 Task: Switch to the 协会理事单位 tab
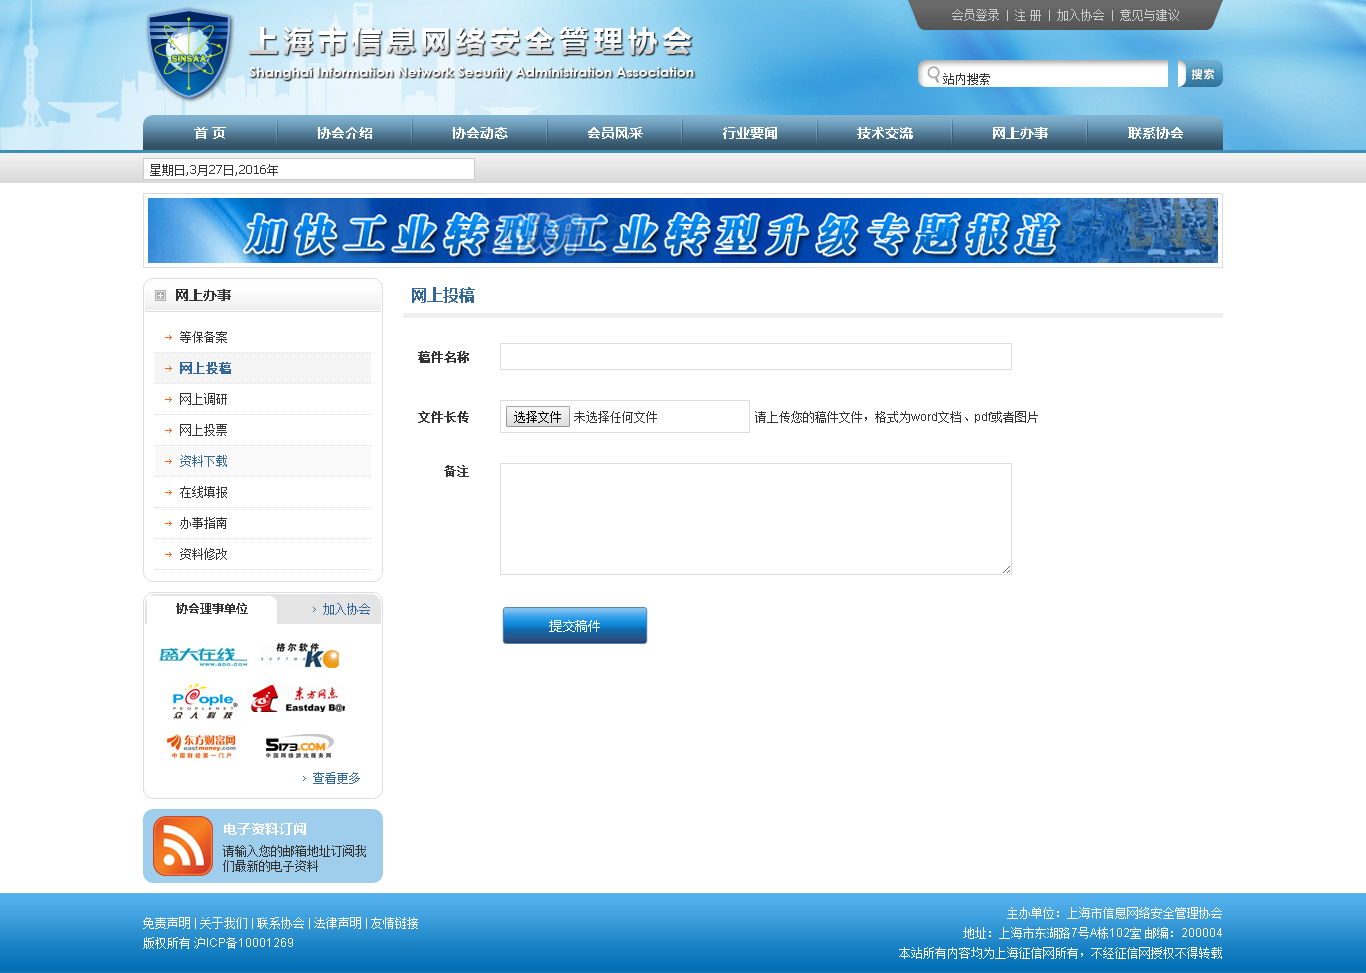pyautogui.click(x=212, y=609)
